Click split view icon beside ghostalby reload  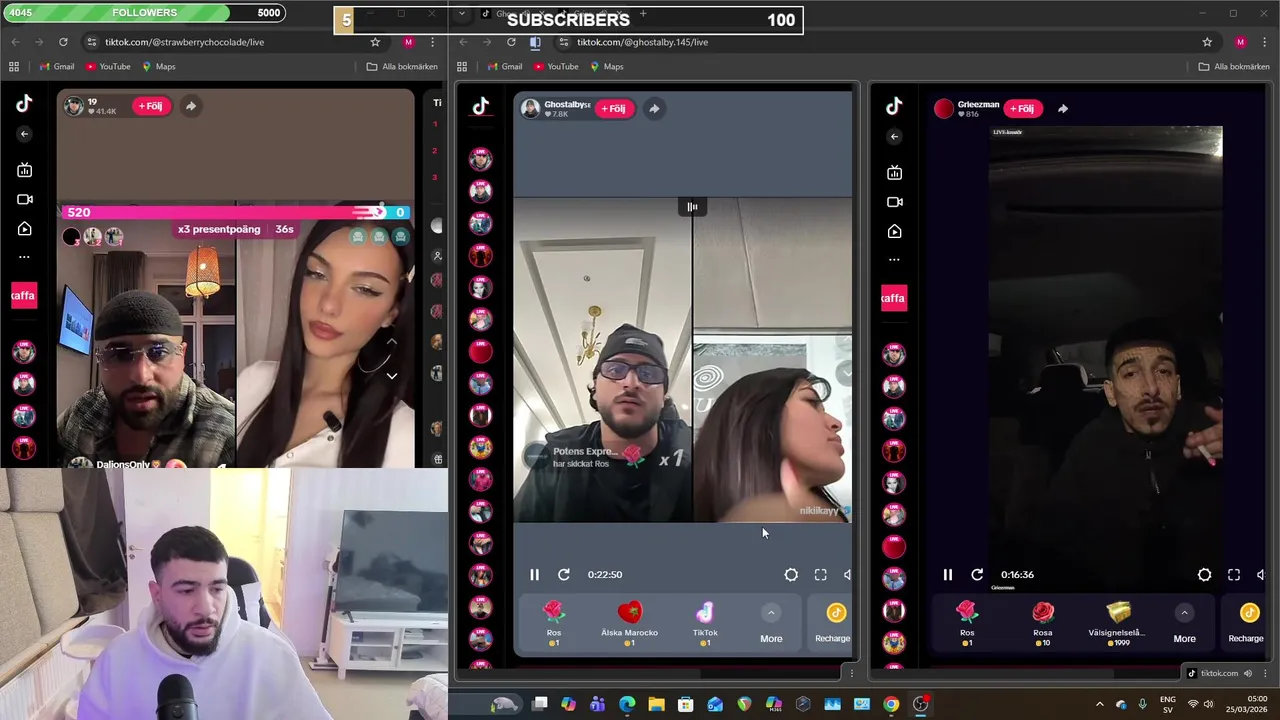coord(535,42)
